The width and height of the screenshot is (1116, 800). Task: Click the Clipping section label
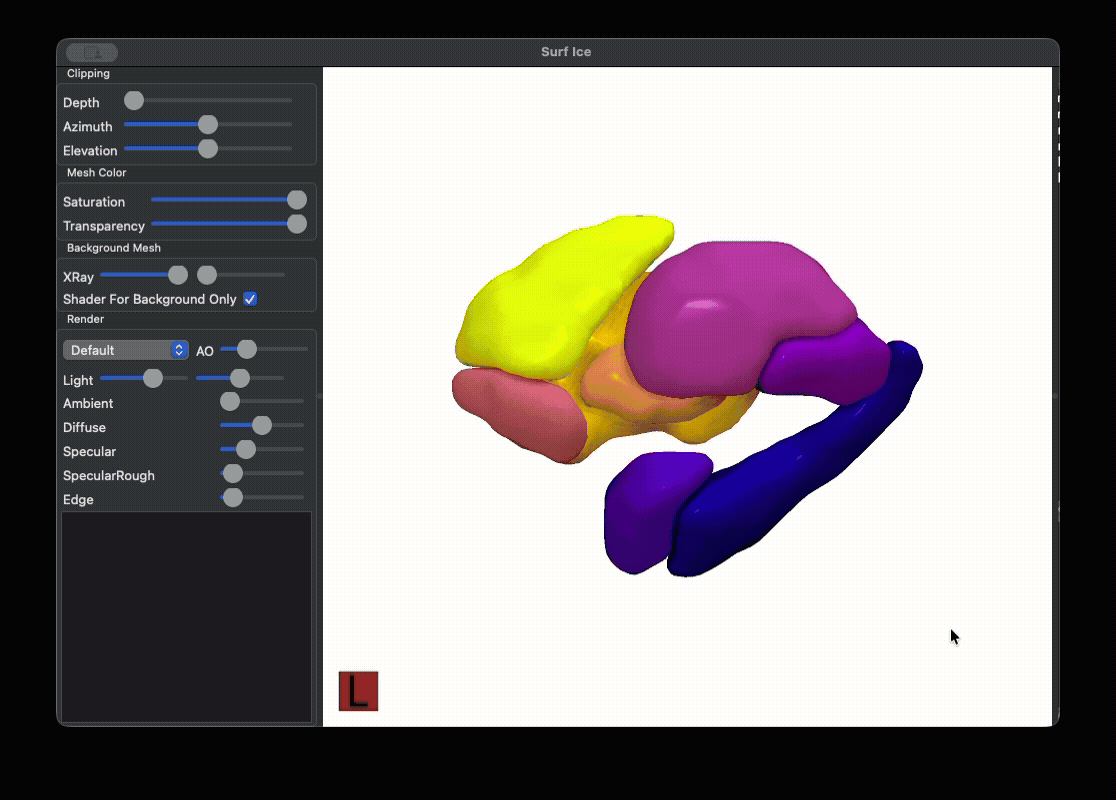pyautogui.click(x=88, y=73)
